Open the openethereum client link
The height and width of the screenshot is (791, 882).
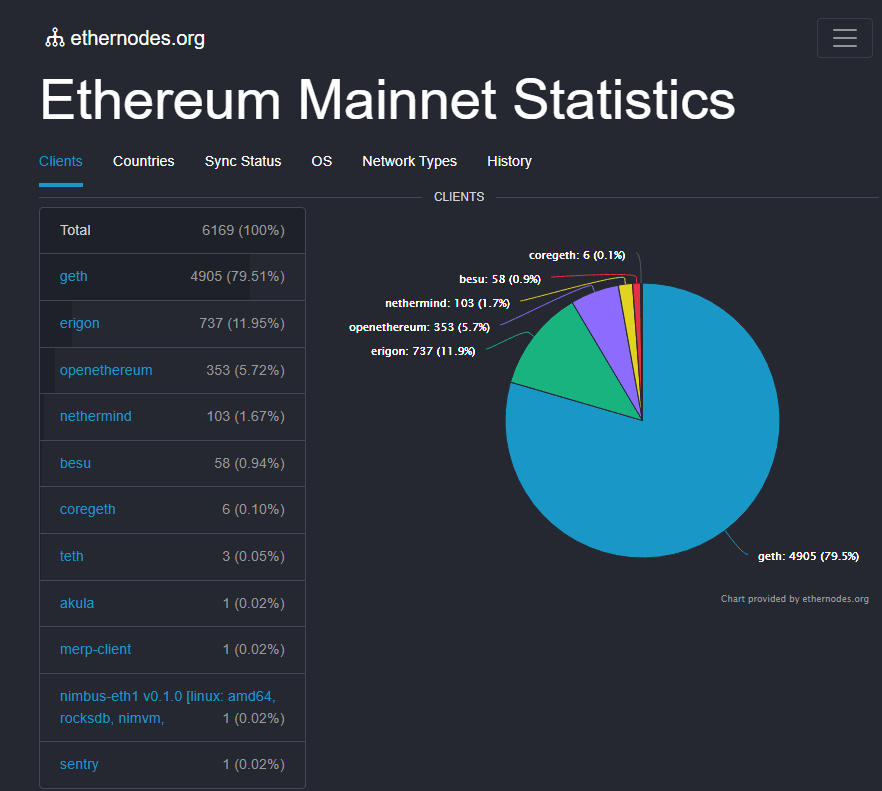pyautogui.click(x=106, y=370)
